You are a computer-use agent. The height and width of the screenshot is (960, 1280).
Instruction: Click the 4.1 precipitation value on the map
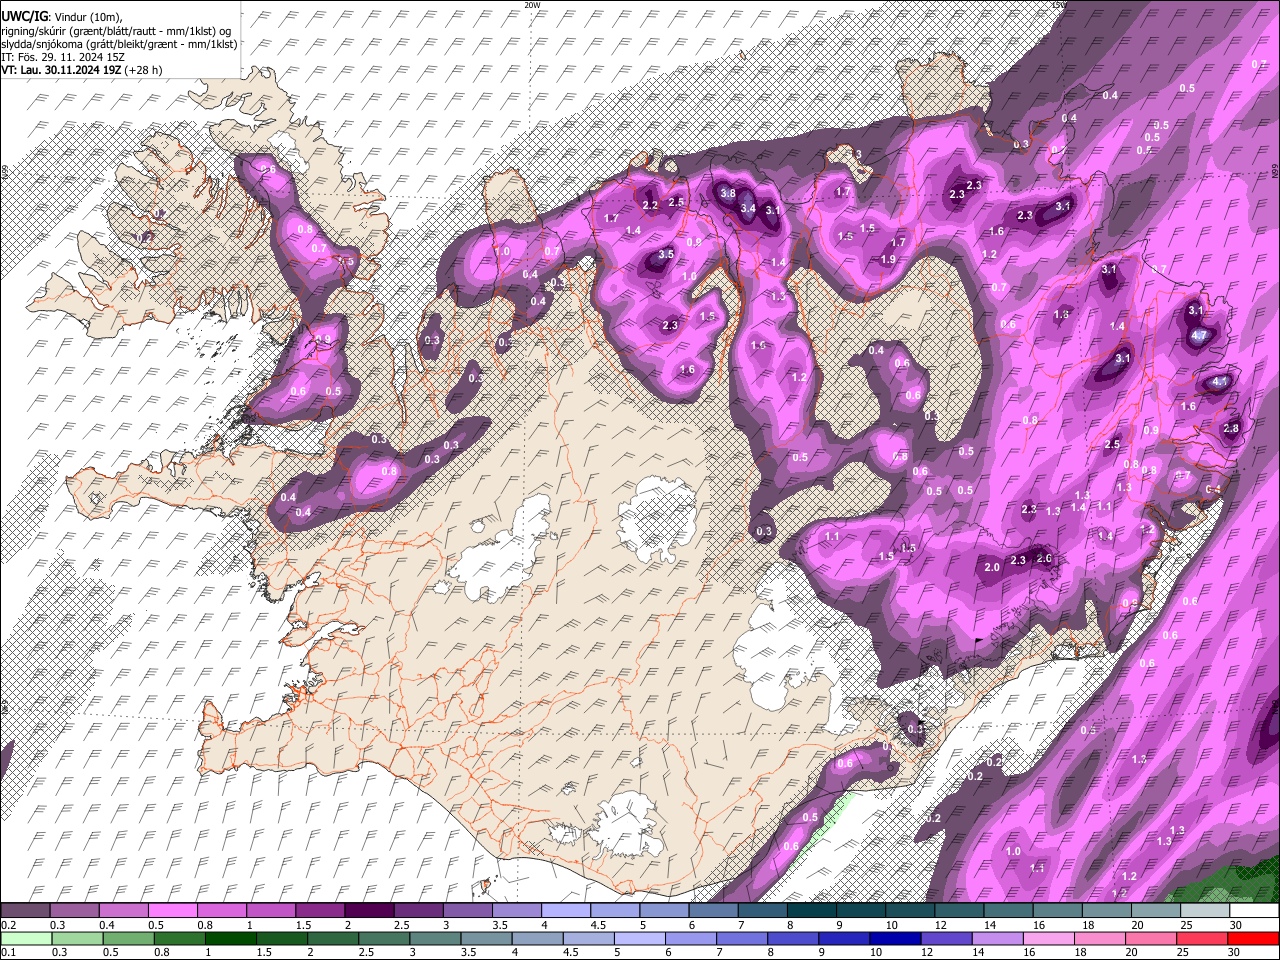coord(1220,382)
